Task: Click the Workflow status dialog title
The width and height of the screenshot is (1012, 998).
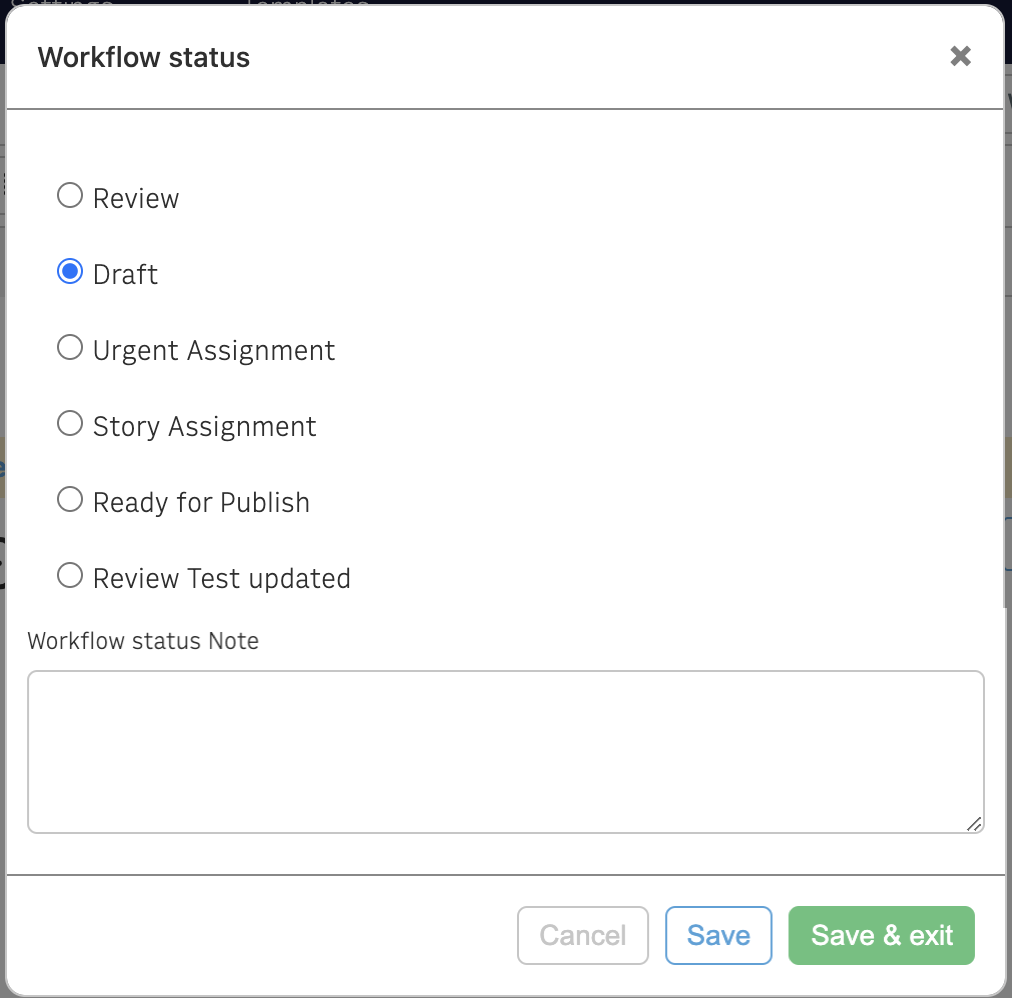Action: [x=143, y=57]
